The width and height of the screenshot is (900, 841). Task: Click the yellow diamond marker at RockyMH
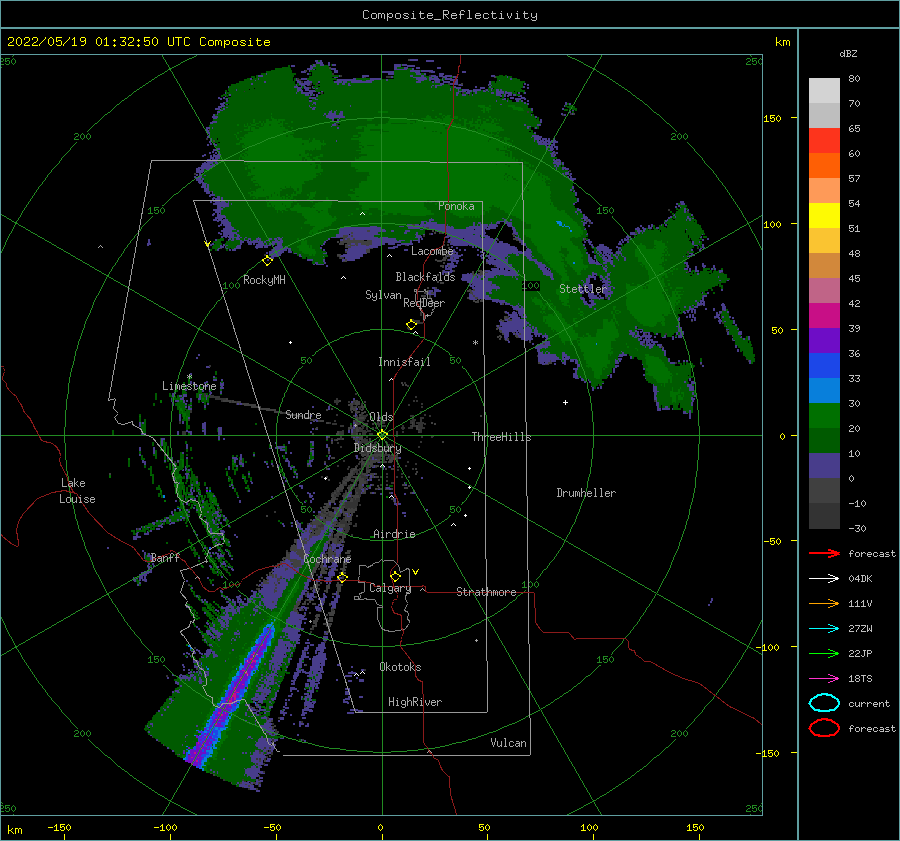coord(267,261)
